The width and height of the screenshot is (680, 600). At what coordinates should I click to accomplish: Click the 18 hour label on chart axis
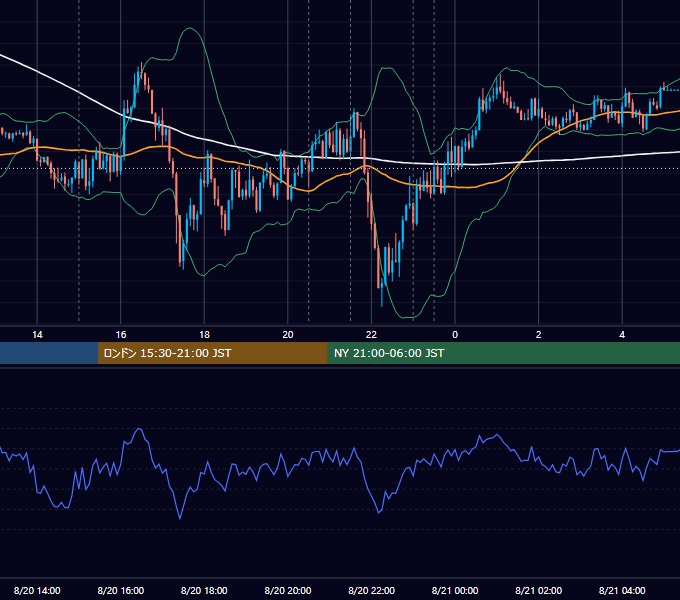point(204,335)
